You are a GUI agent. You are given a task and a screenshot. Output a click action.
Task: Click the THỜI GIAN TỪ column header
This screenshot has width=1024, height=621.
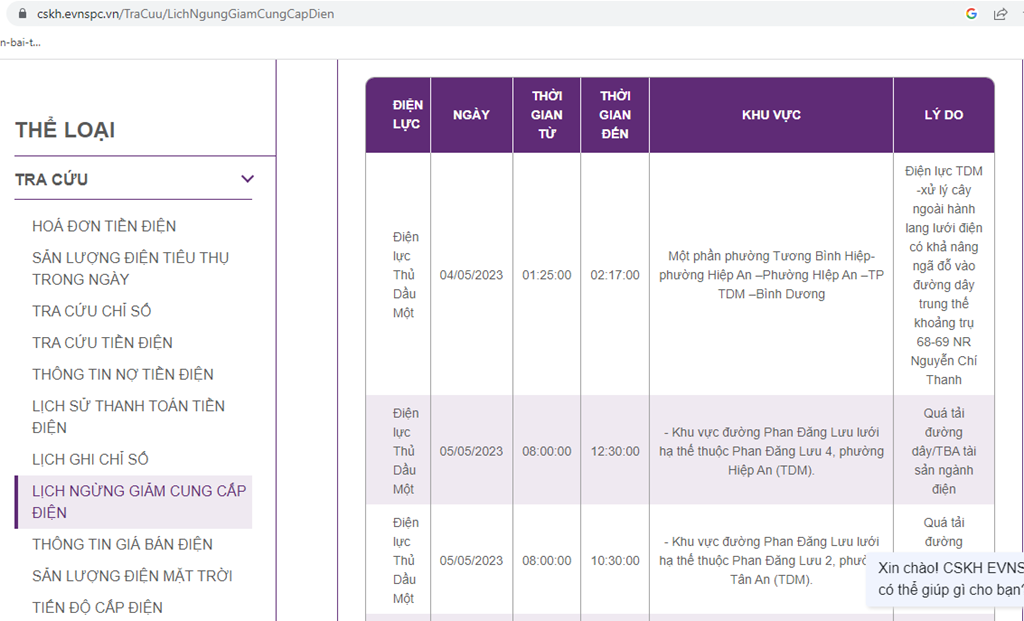click(547, 115)
